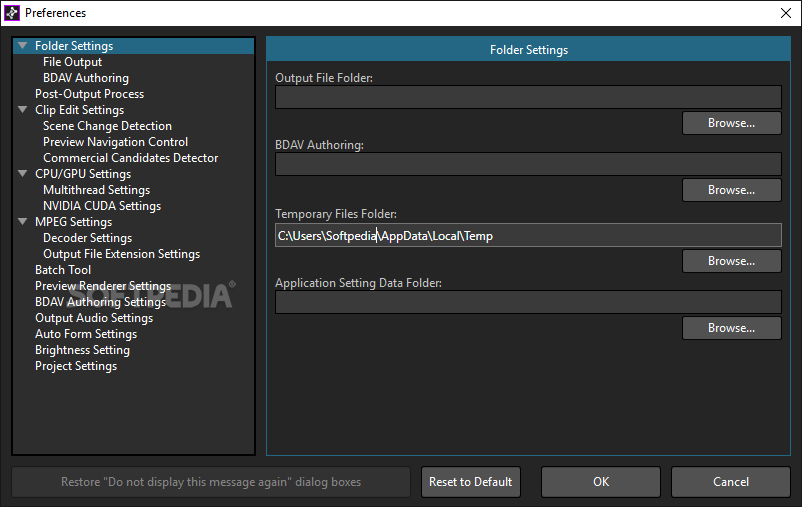
Task: Browse for the BDAV Authoring folder
Action: 731,190
